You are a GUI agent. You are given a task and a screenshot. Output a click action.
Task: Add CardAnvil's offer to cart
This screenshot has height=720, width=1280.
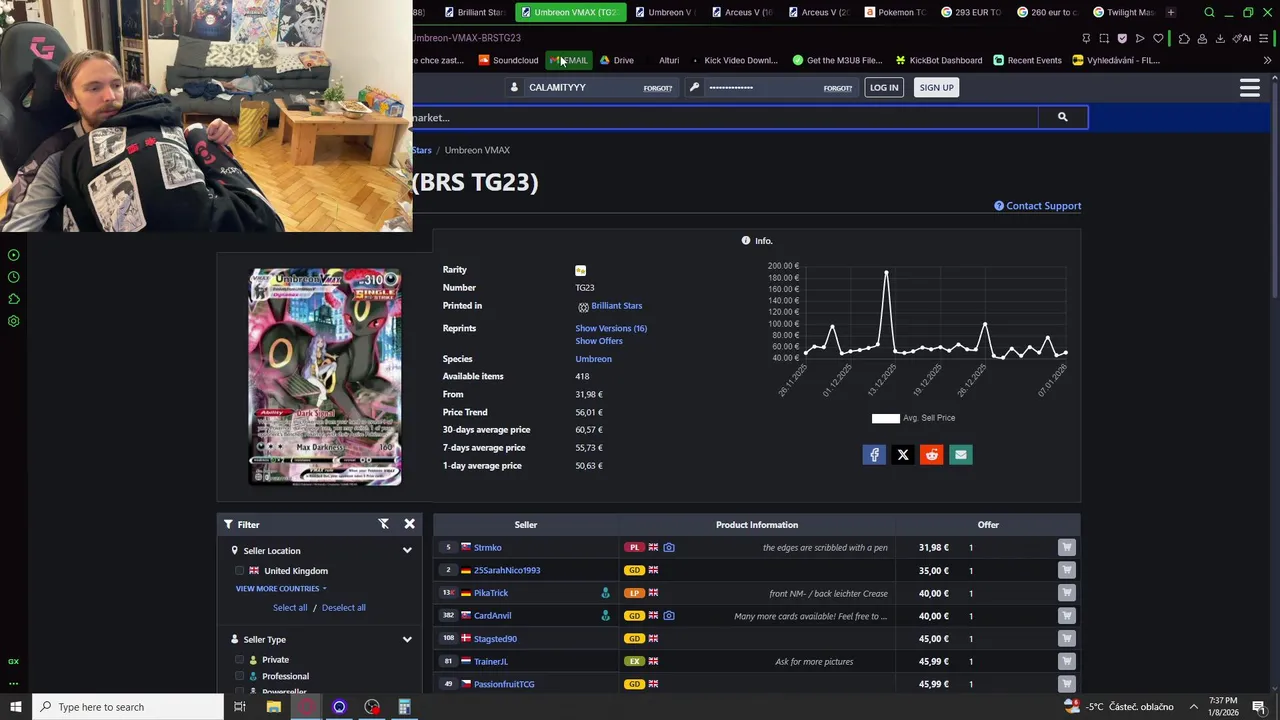[x=1067, y=616]
